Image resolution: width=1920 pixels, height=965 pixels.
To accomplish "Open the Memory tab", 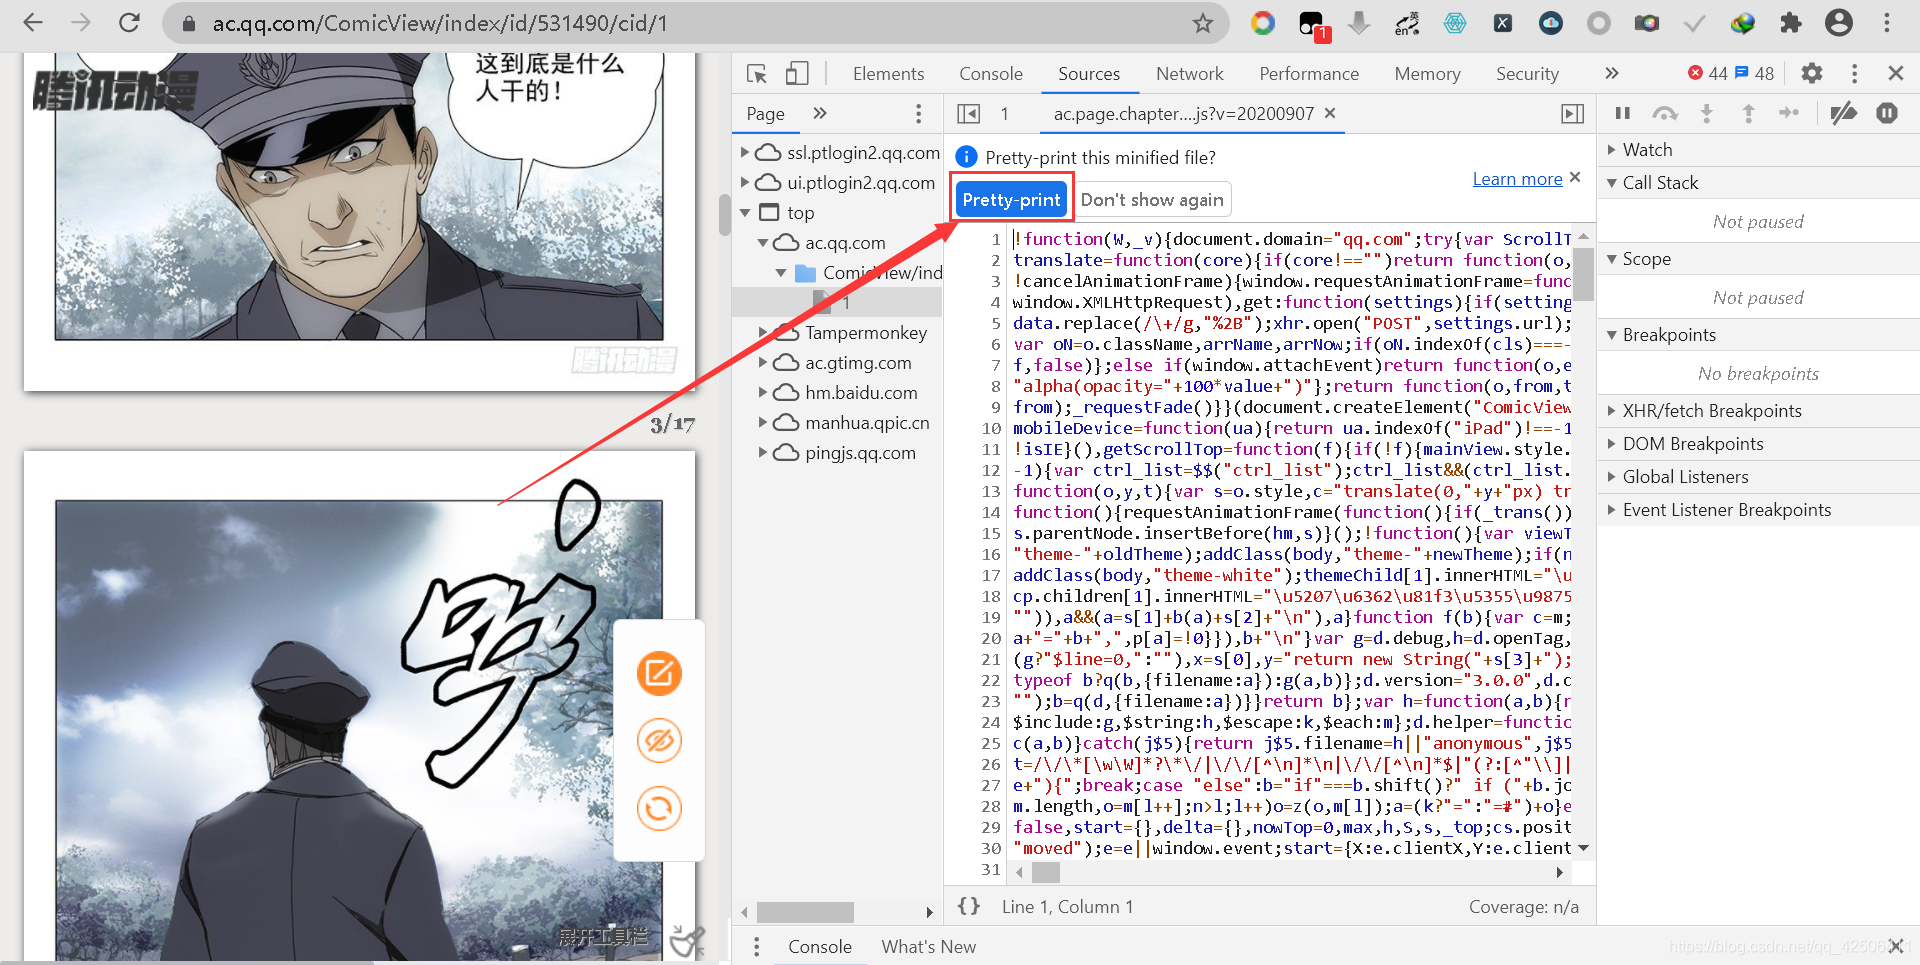I will point(1427,73).
